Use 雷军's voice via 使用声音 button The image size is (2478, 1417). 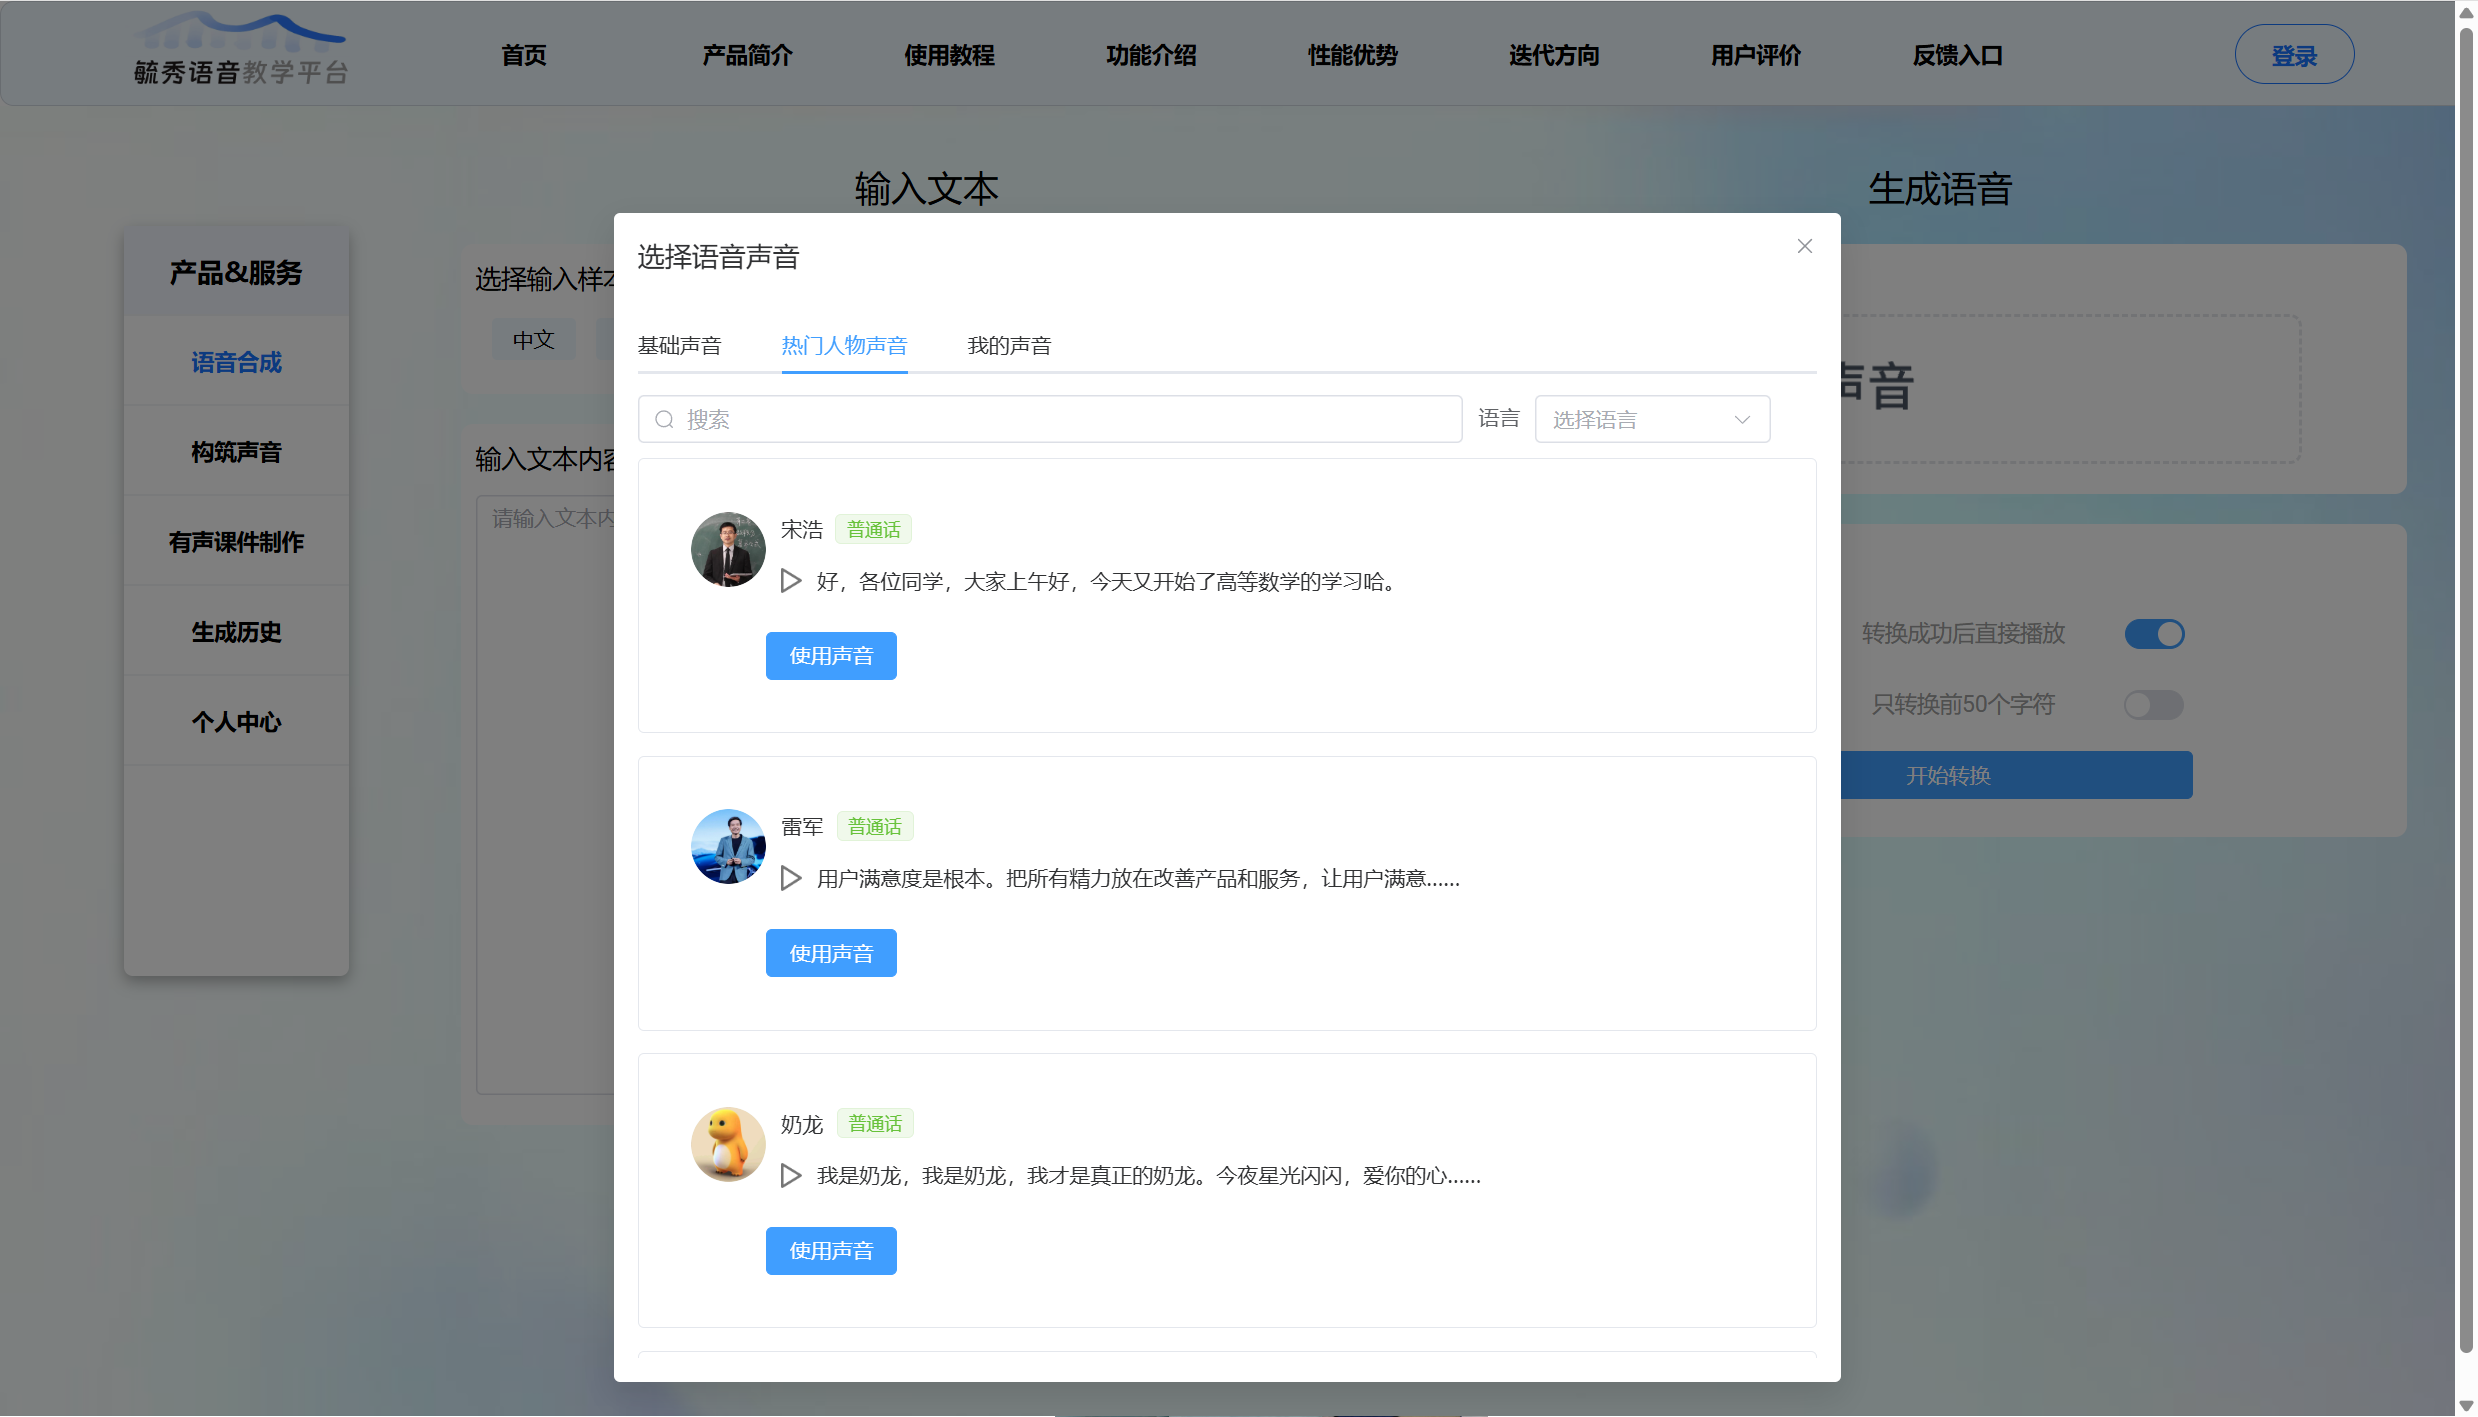(x=831, y=952)
